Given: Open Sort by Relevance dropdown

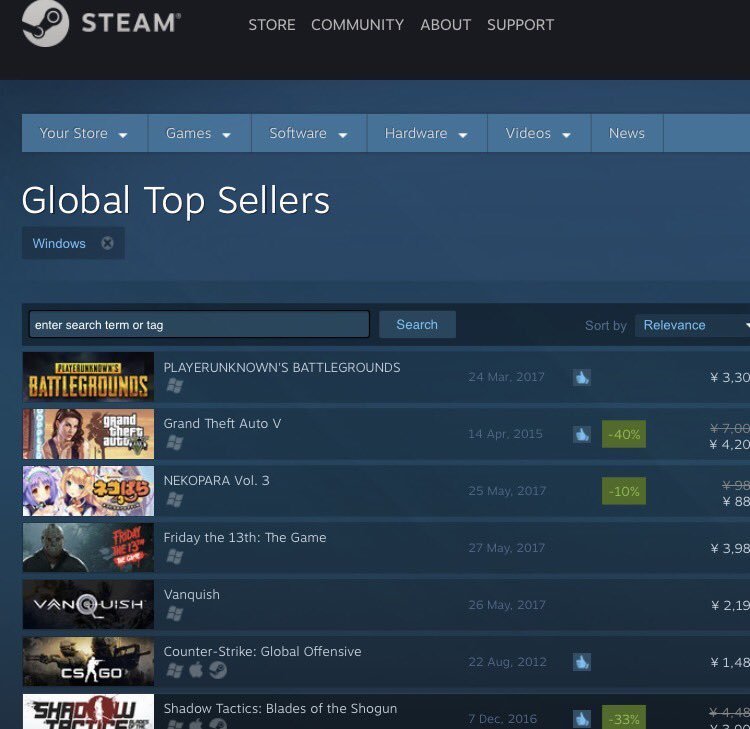Looking at the screenshot, I should click(692, 325).
